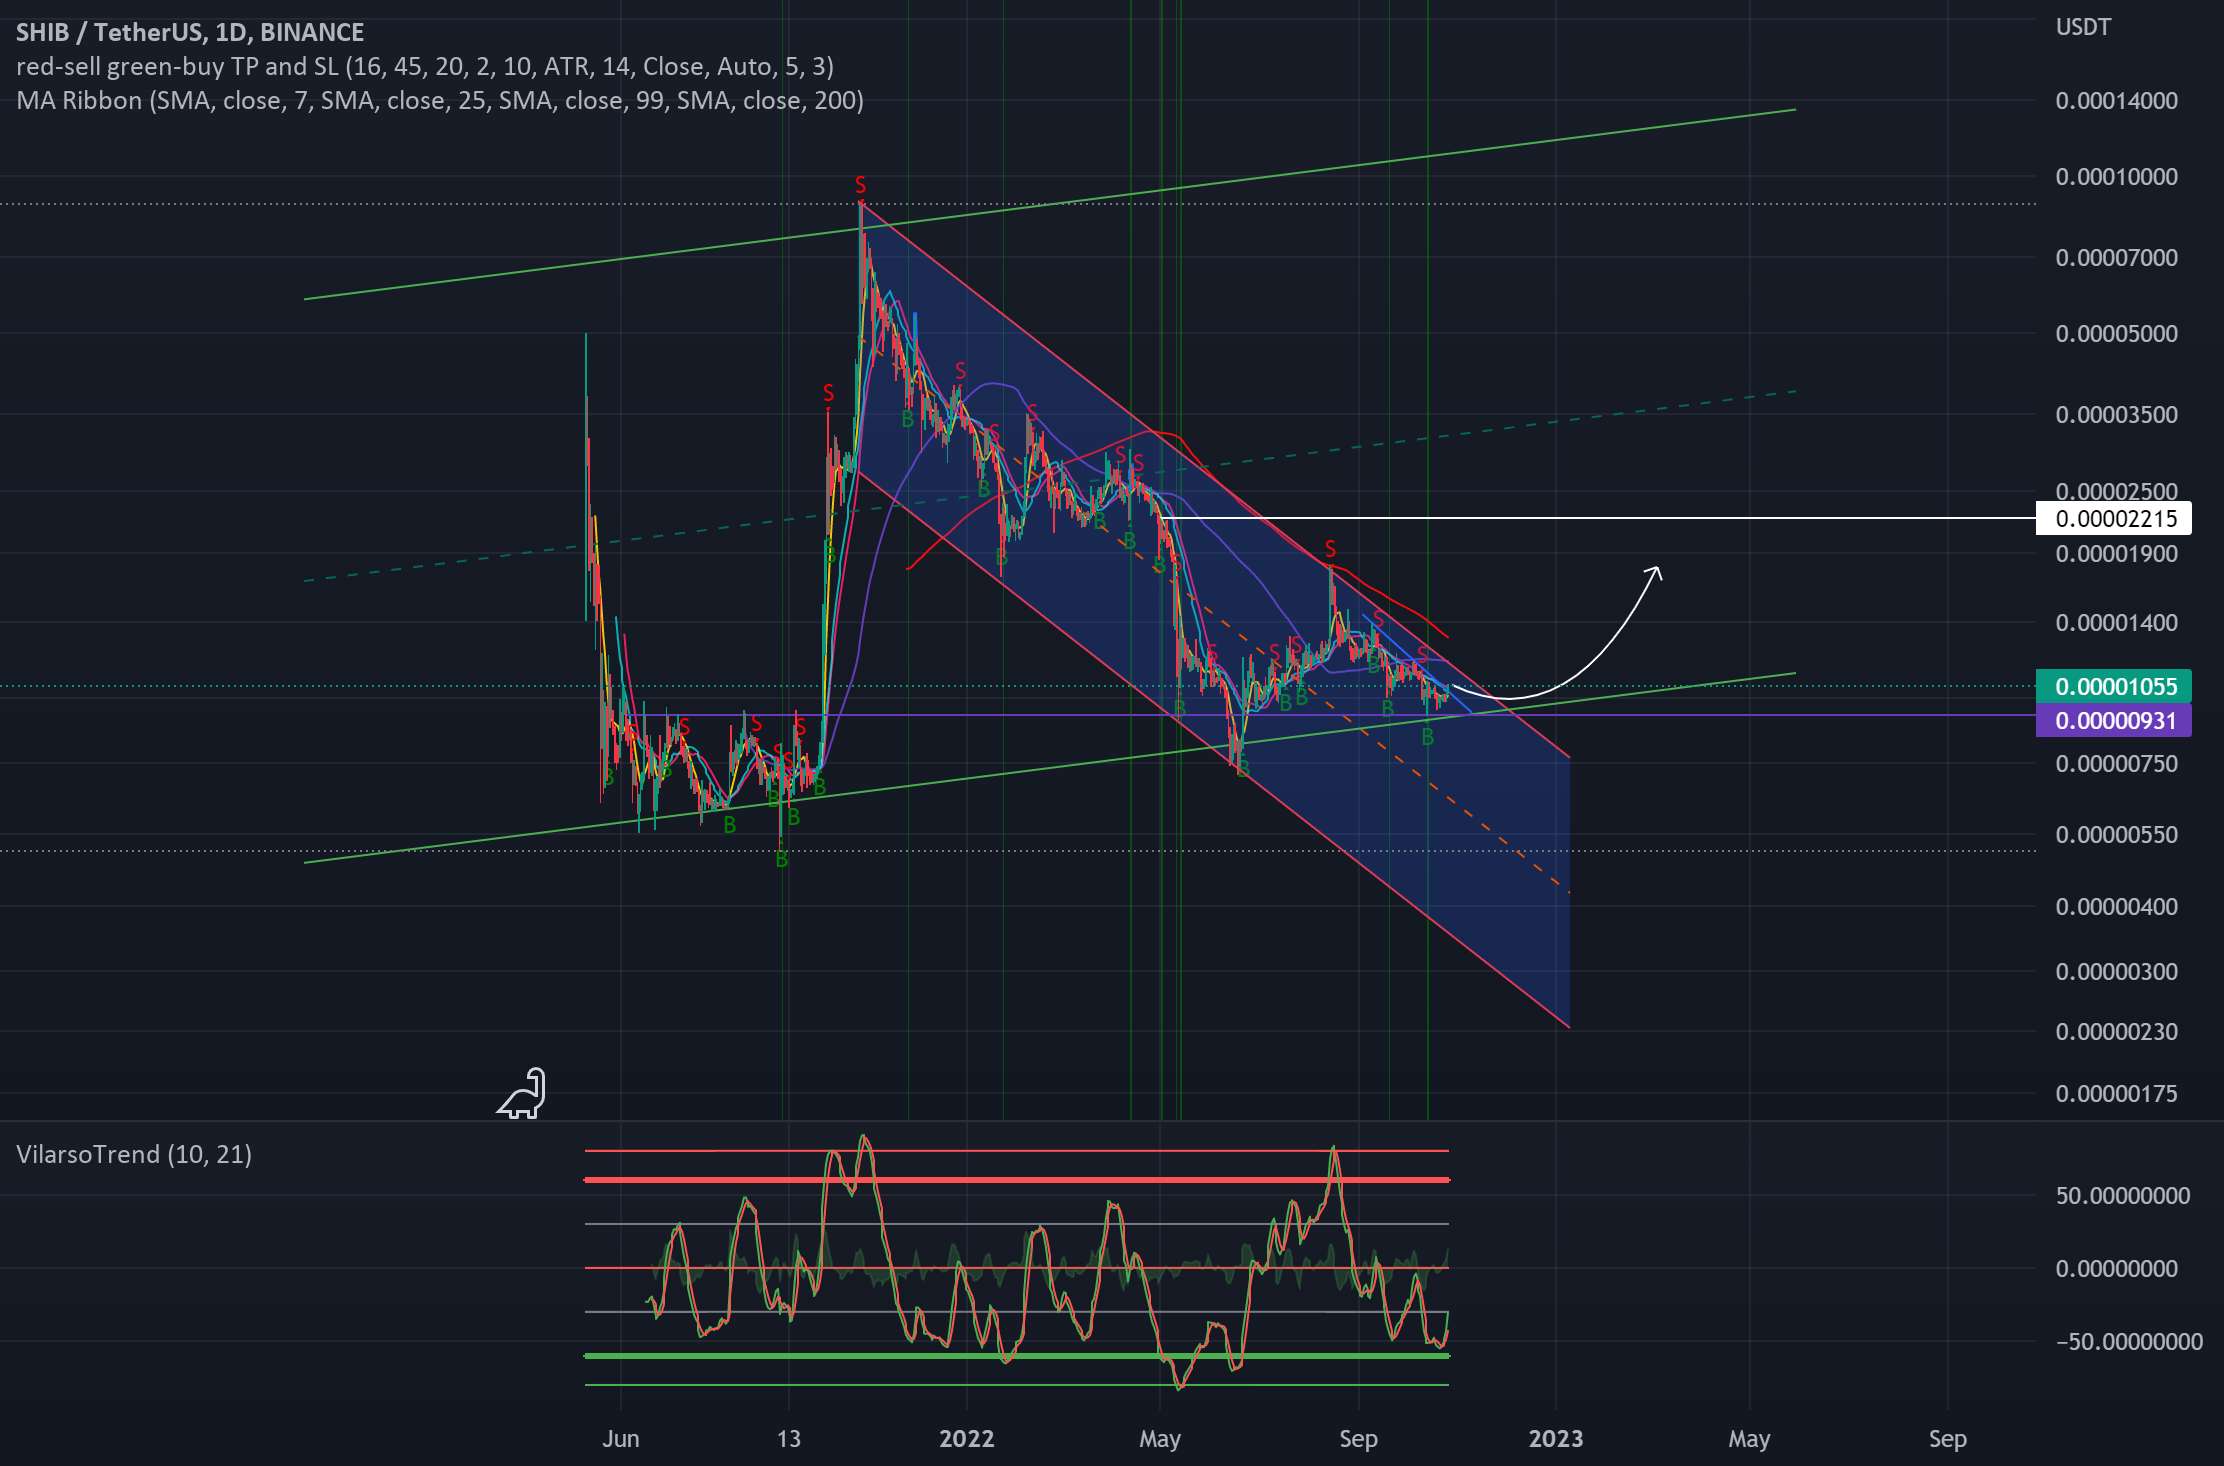This screenshot has width=2224, height=1466.
Task: Click the 0.00000300 price axis value
Action: coord(2116,972)
